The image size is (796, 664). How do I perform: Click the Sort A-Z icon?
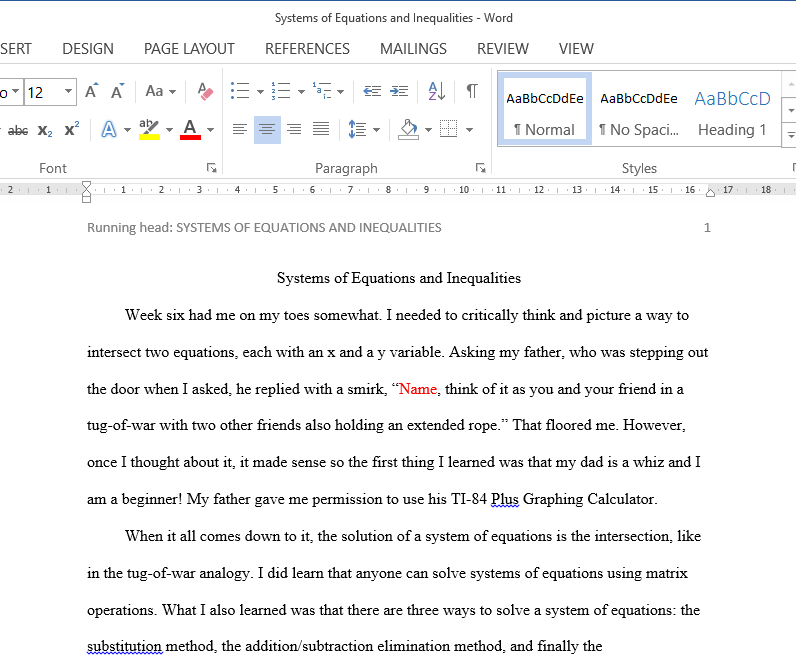point(437,91)
